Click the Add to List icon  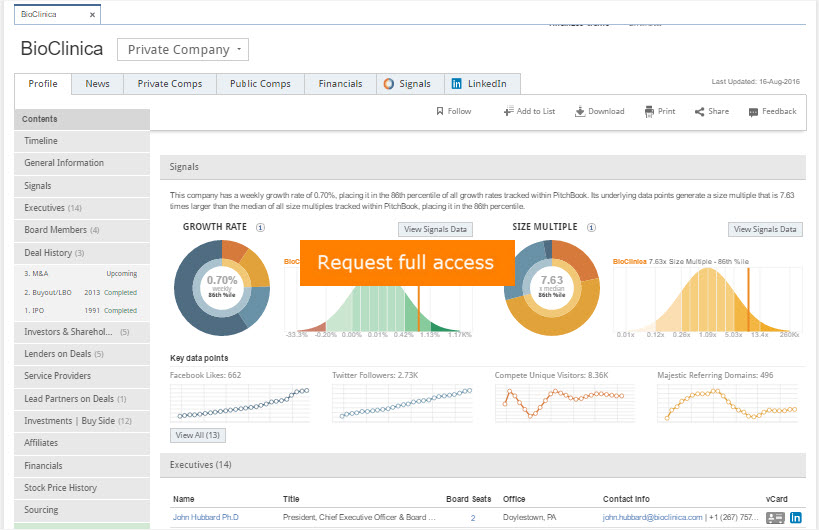[x=508, y=111]
